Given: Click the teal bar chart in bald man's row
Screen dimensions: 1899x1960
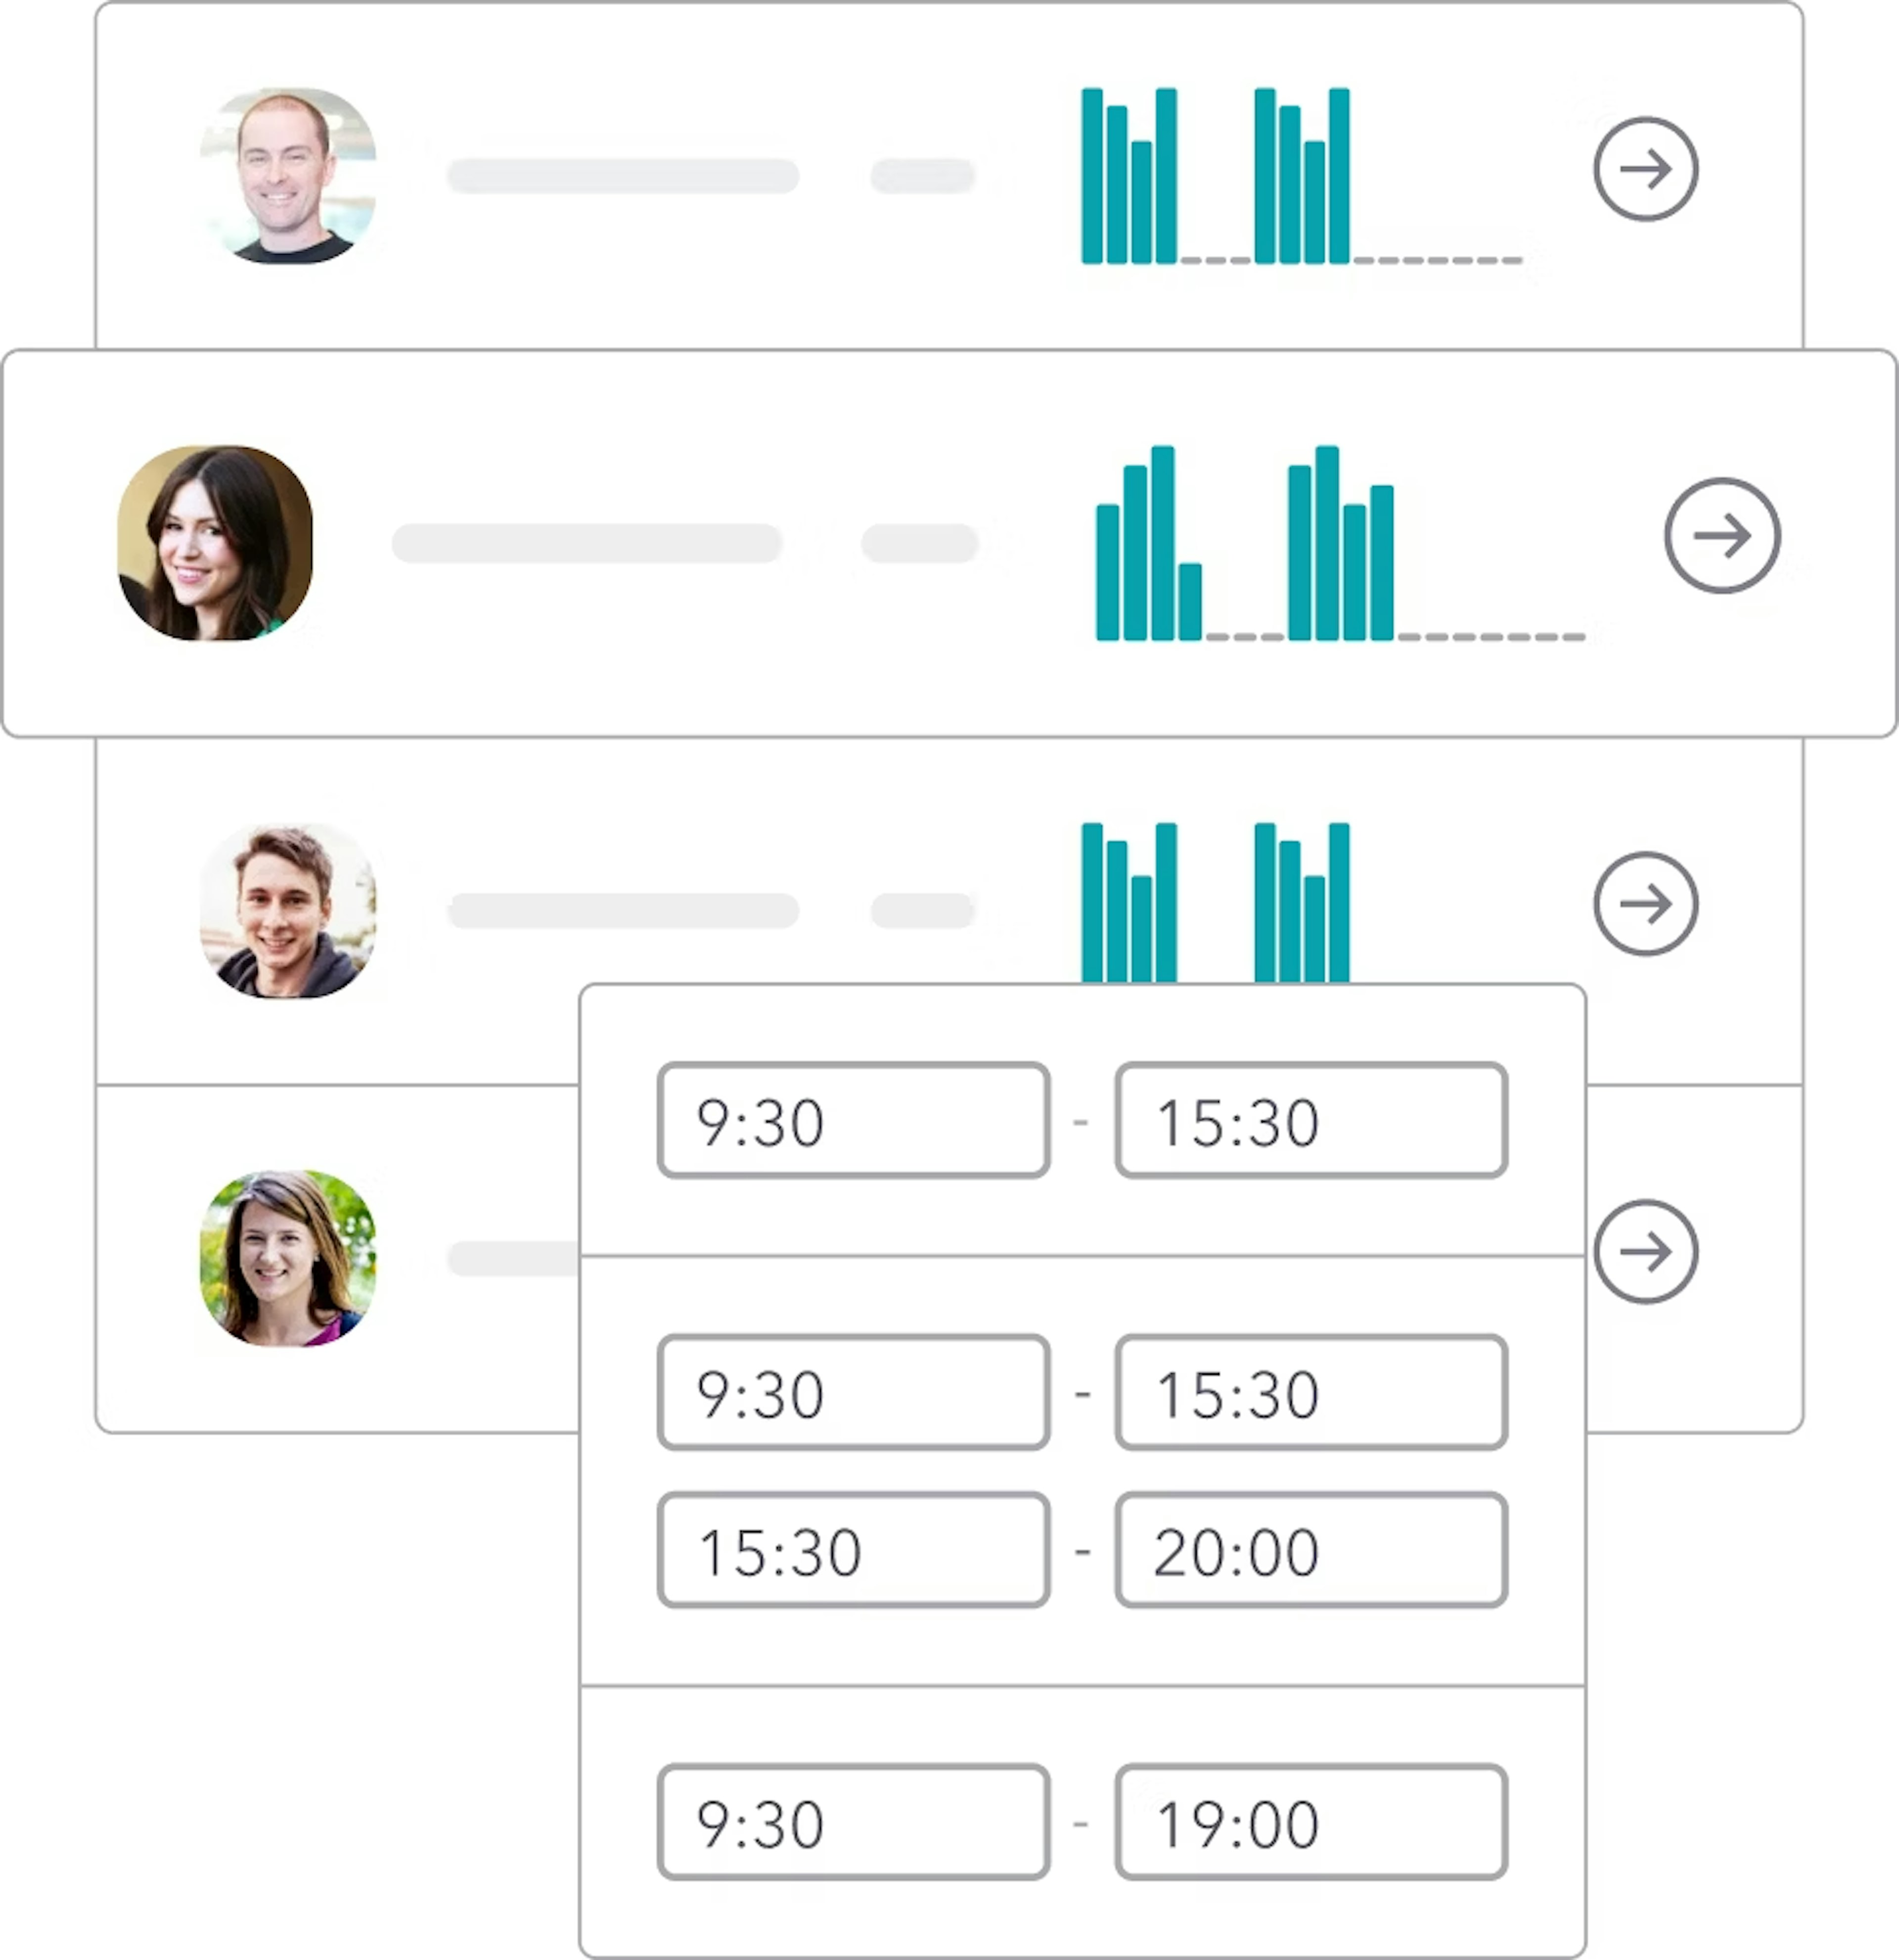Looking at the screenshot, I should click(x=1215, y=177).
